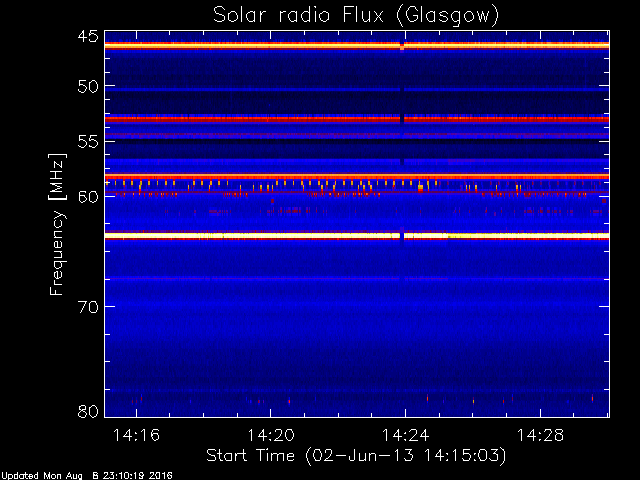
Task: Click the 'Updated Mon Aug 8 23:10:19 2016' footer
Action: click(x=87, y=476)
